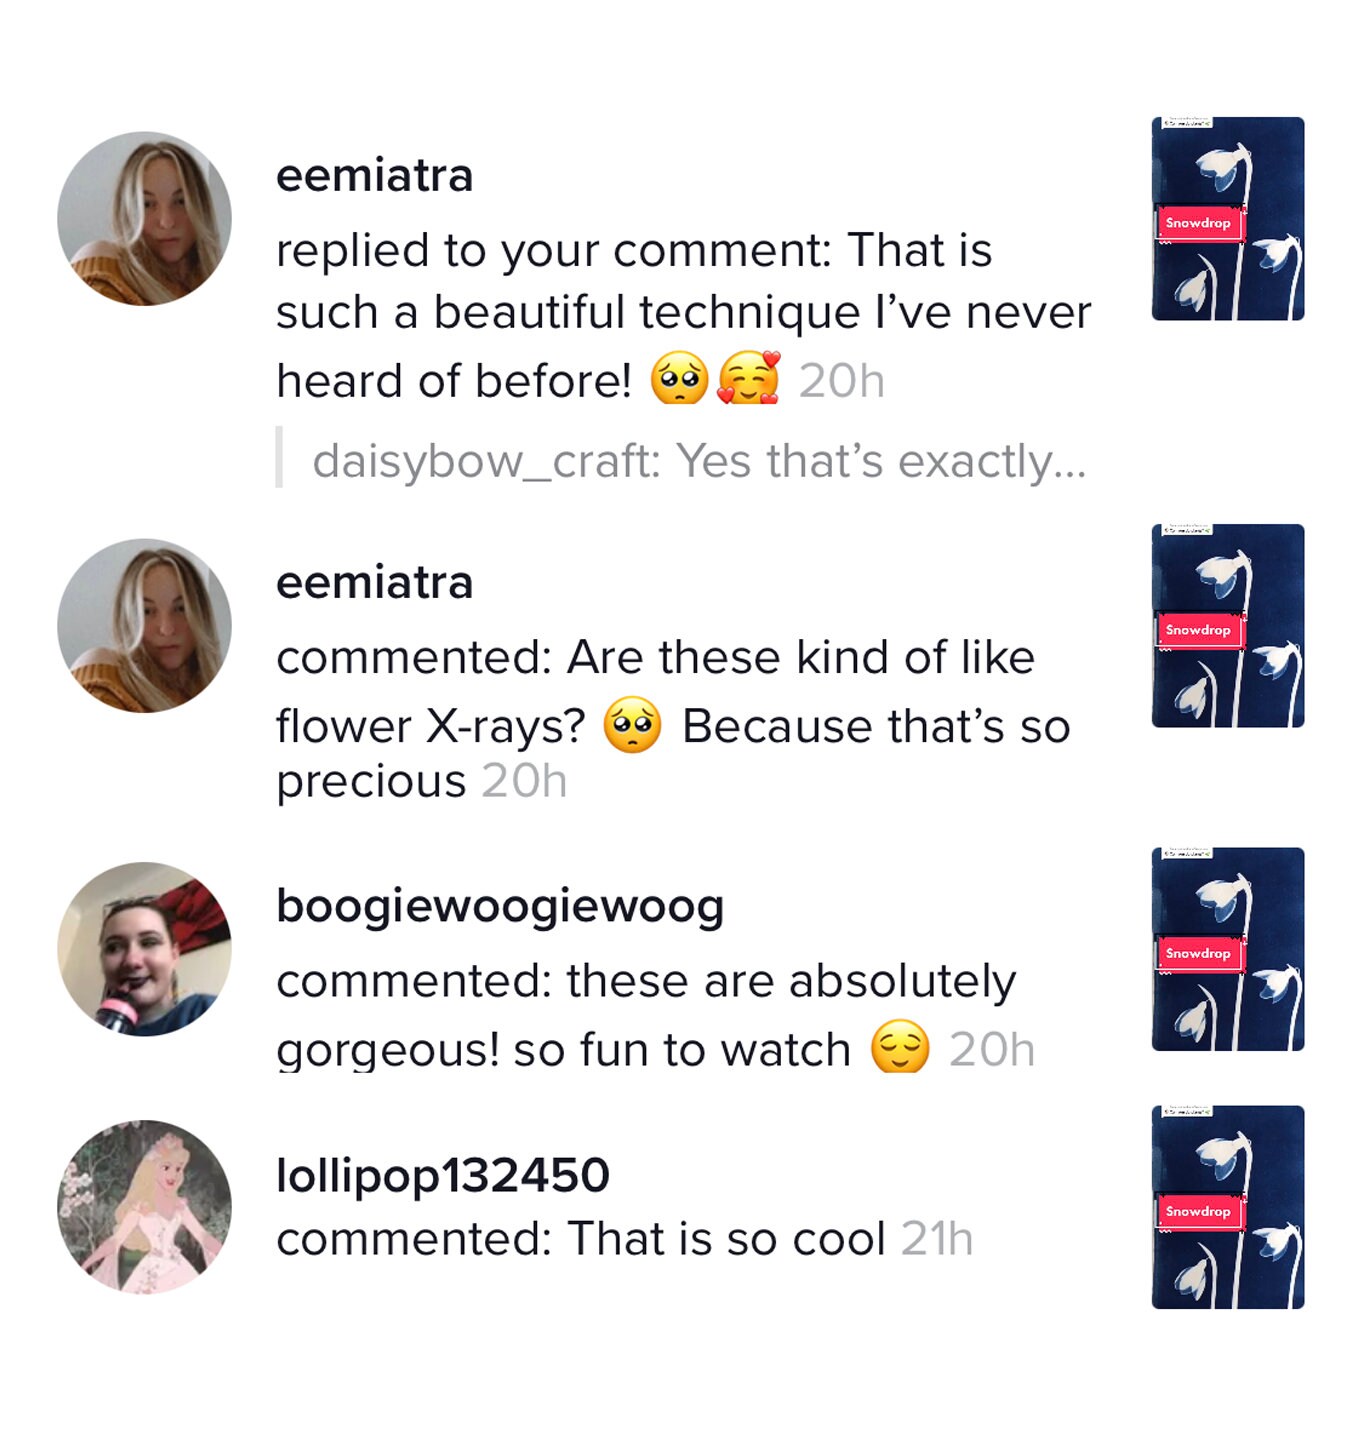Viewport: 1362px width, 1442px height.
Task: Open the lollipop132450 username link
Action: pos(442,1175)
